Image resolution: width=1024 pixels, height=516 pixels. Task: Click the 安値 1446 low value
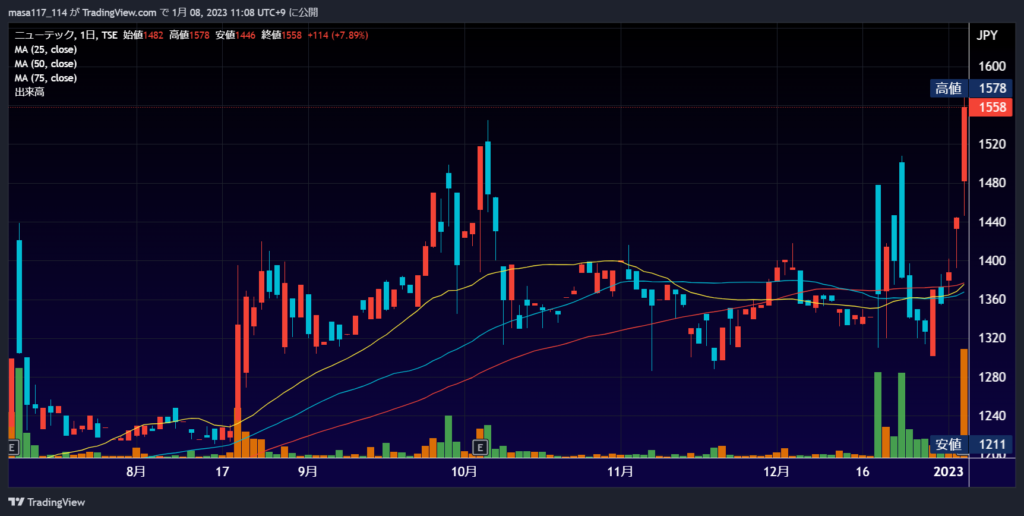point(235,35)
